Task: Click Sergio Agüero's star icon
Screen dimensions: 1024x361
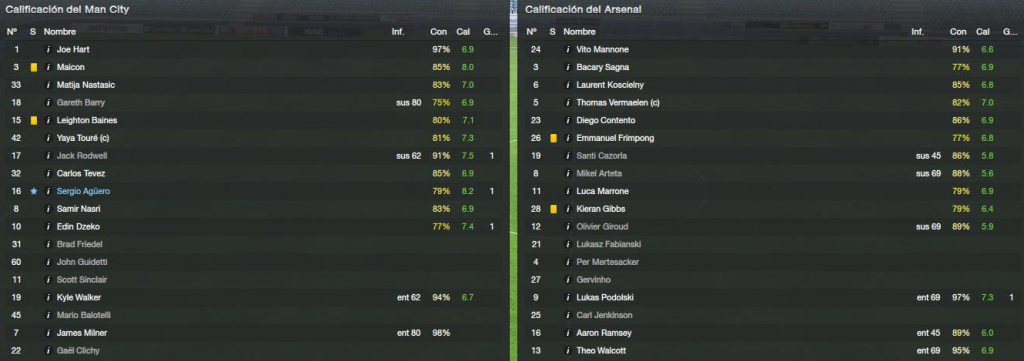Action: point(33,191)
